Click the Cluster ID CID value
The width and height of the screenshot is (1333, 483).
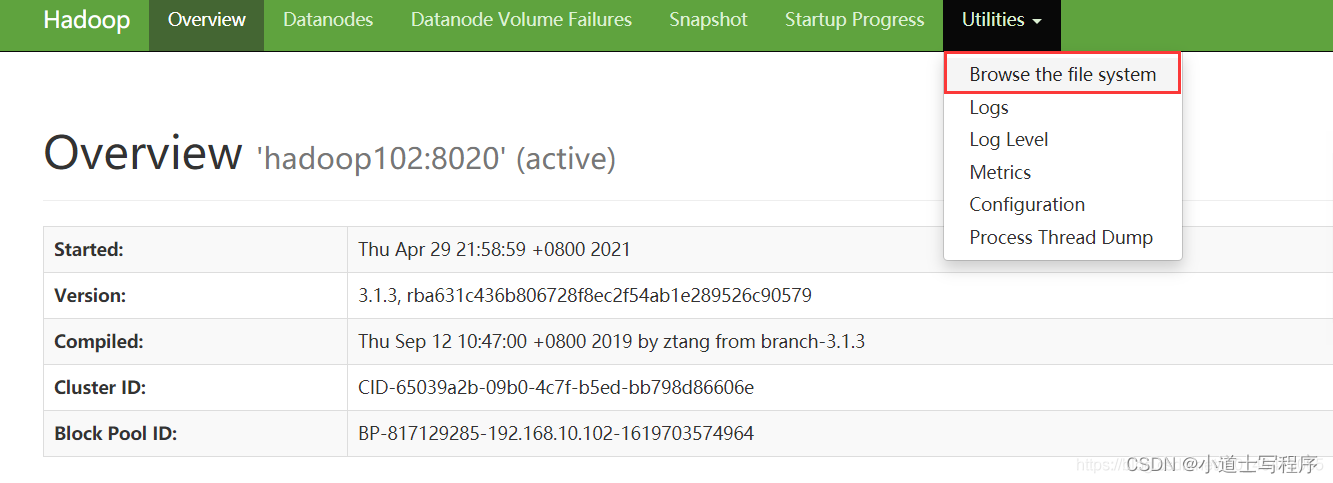pyautogui.click(x=556, y=388)
